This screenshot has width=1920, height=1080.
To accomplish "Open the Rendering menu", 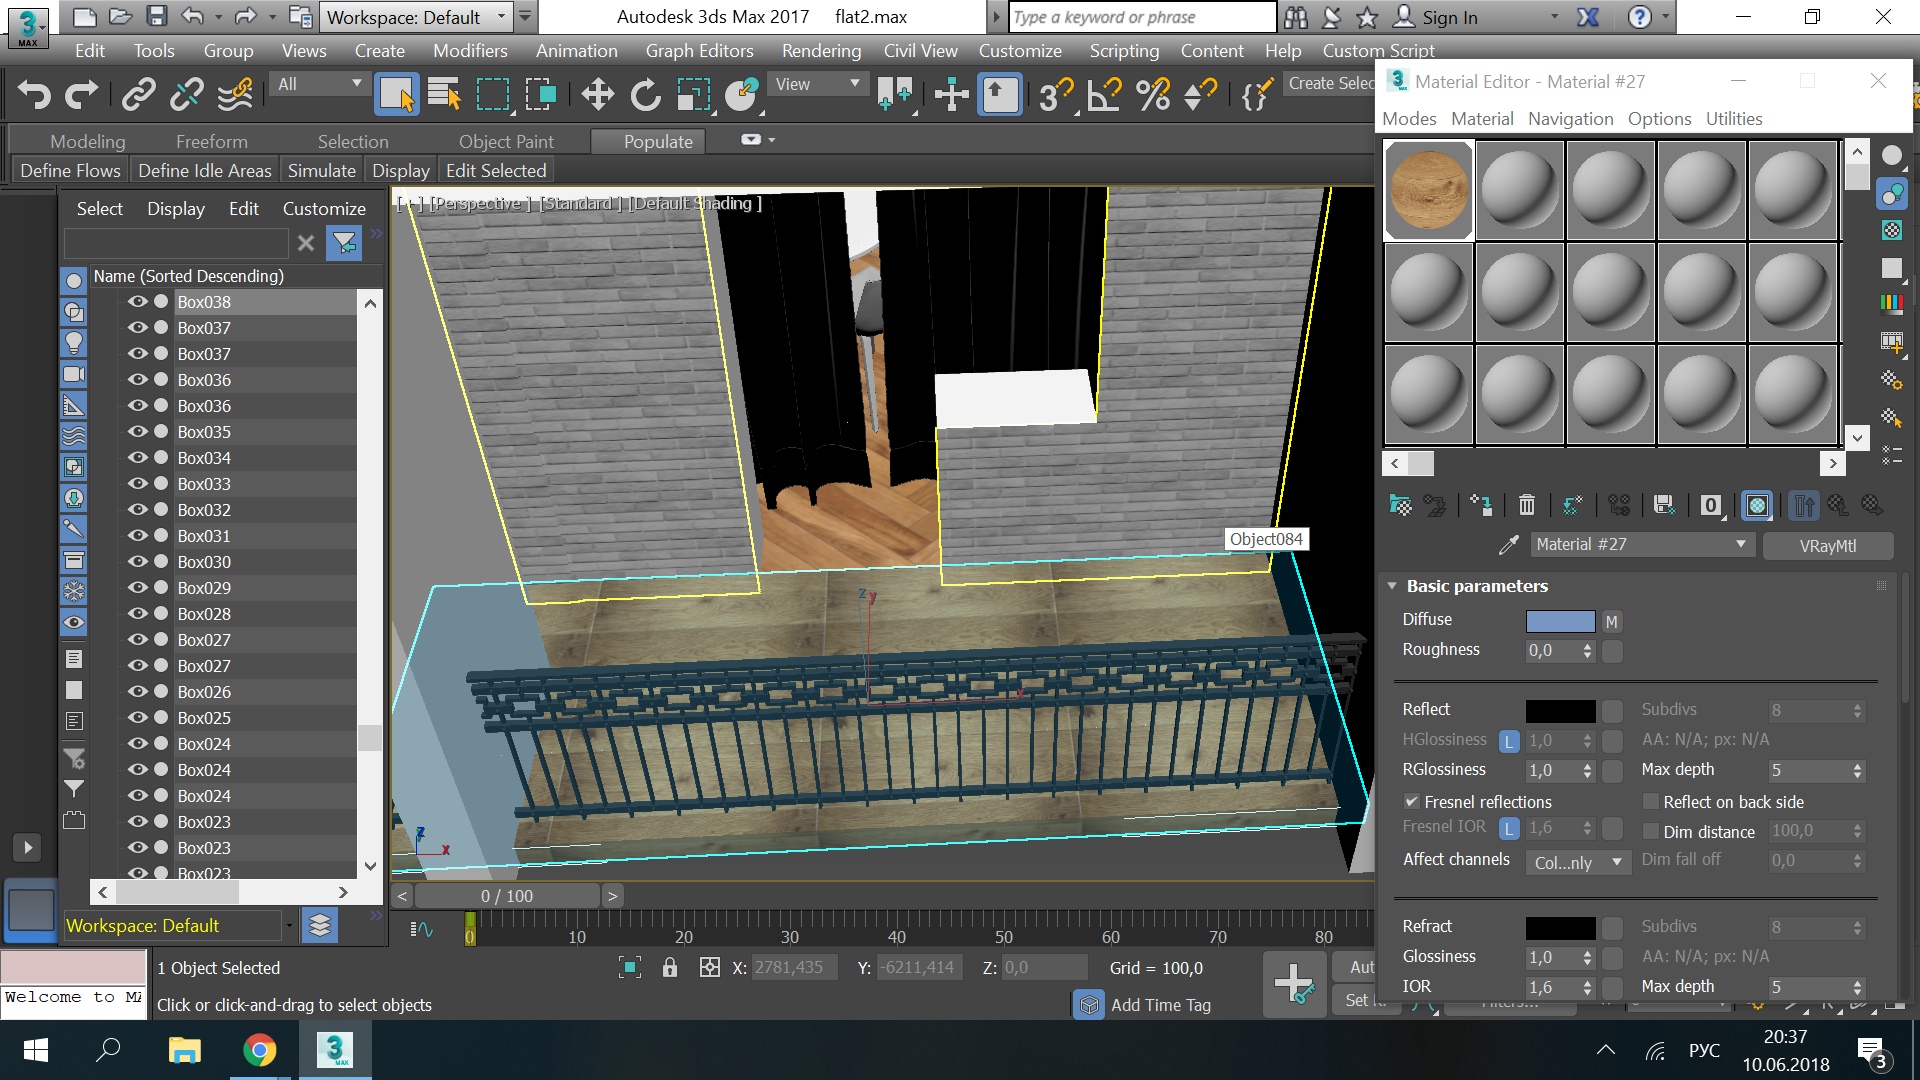I will tap(820, 50).
